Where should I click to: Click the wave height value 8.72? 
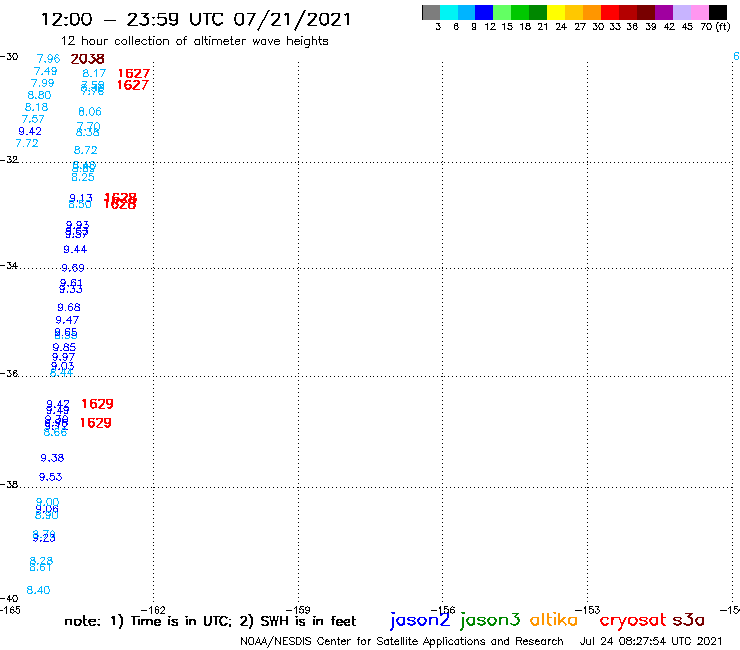tap(85, 150)
